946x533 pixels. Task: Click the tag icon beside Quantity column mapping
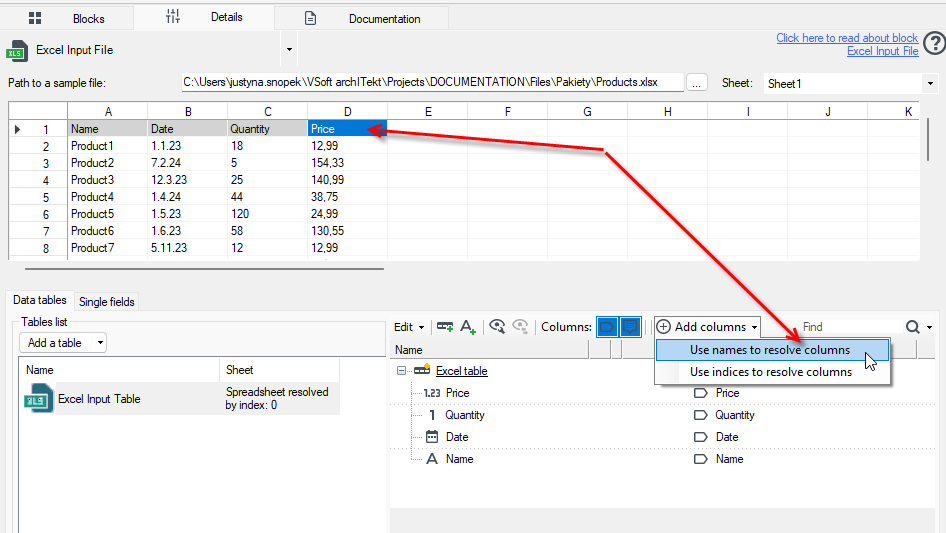click(x=700, y=415)
